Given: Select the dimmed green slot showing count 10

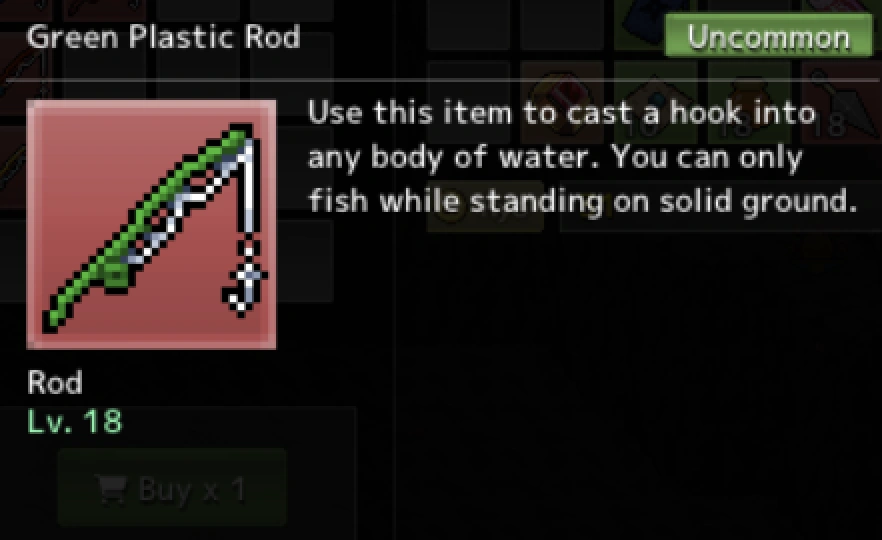Looking at the screenshot, I should tap(655, 103).
